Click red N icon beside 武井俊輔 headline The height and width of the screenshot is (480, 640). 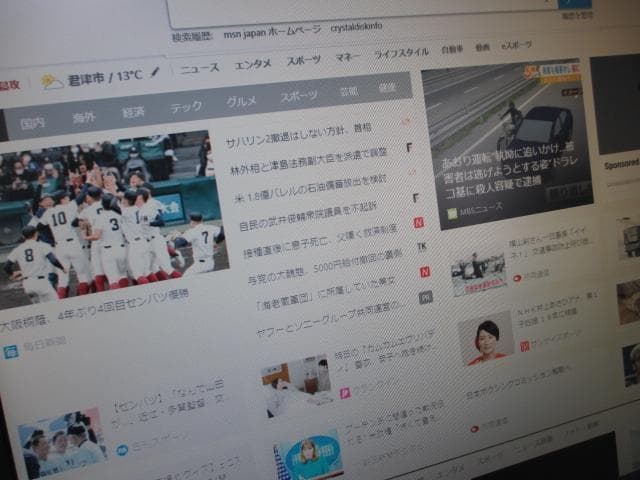[x=419, y=222]
